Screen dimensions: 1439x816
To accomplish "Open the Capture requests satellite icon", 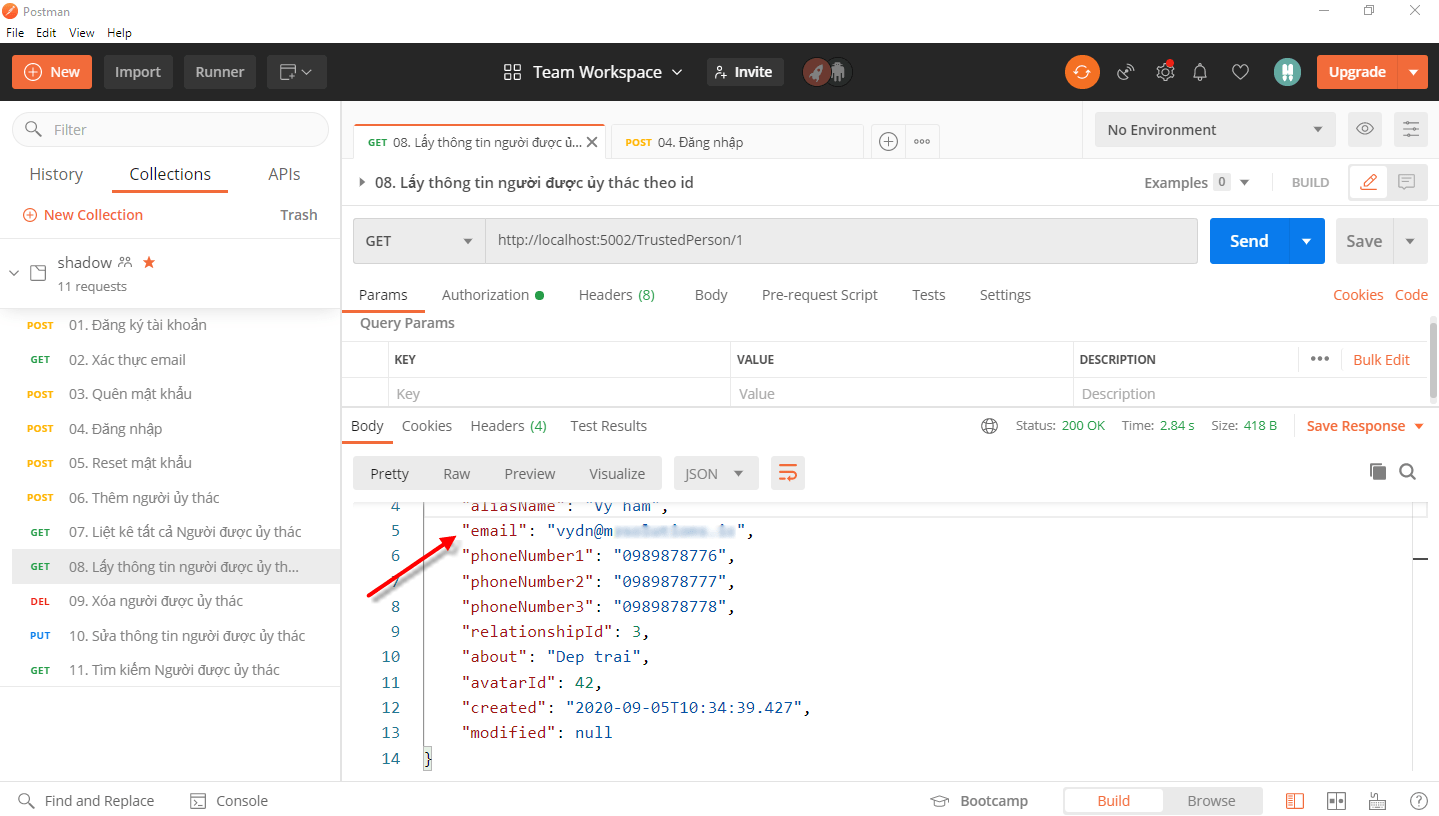I will (1125, 71).
